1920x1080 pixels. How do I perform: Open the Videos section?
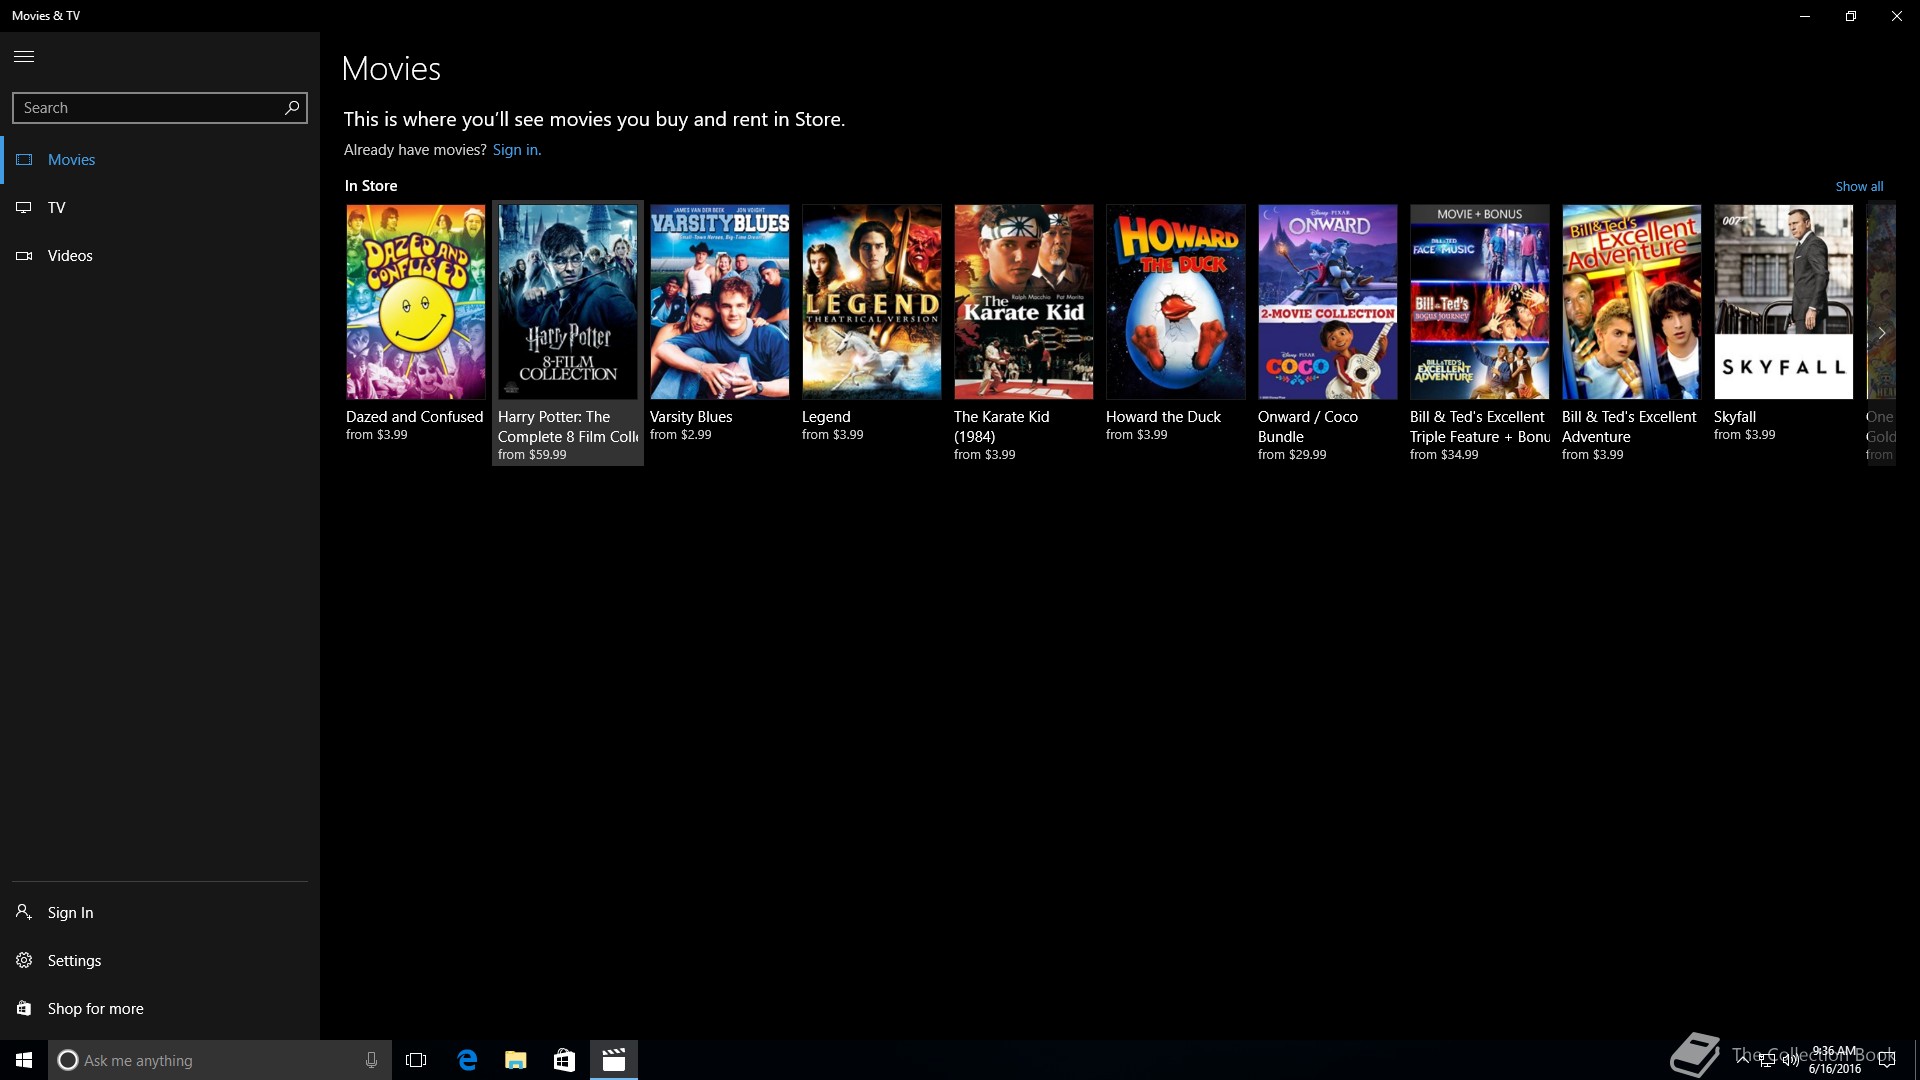pos(160,256)
